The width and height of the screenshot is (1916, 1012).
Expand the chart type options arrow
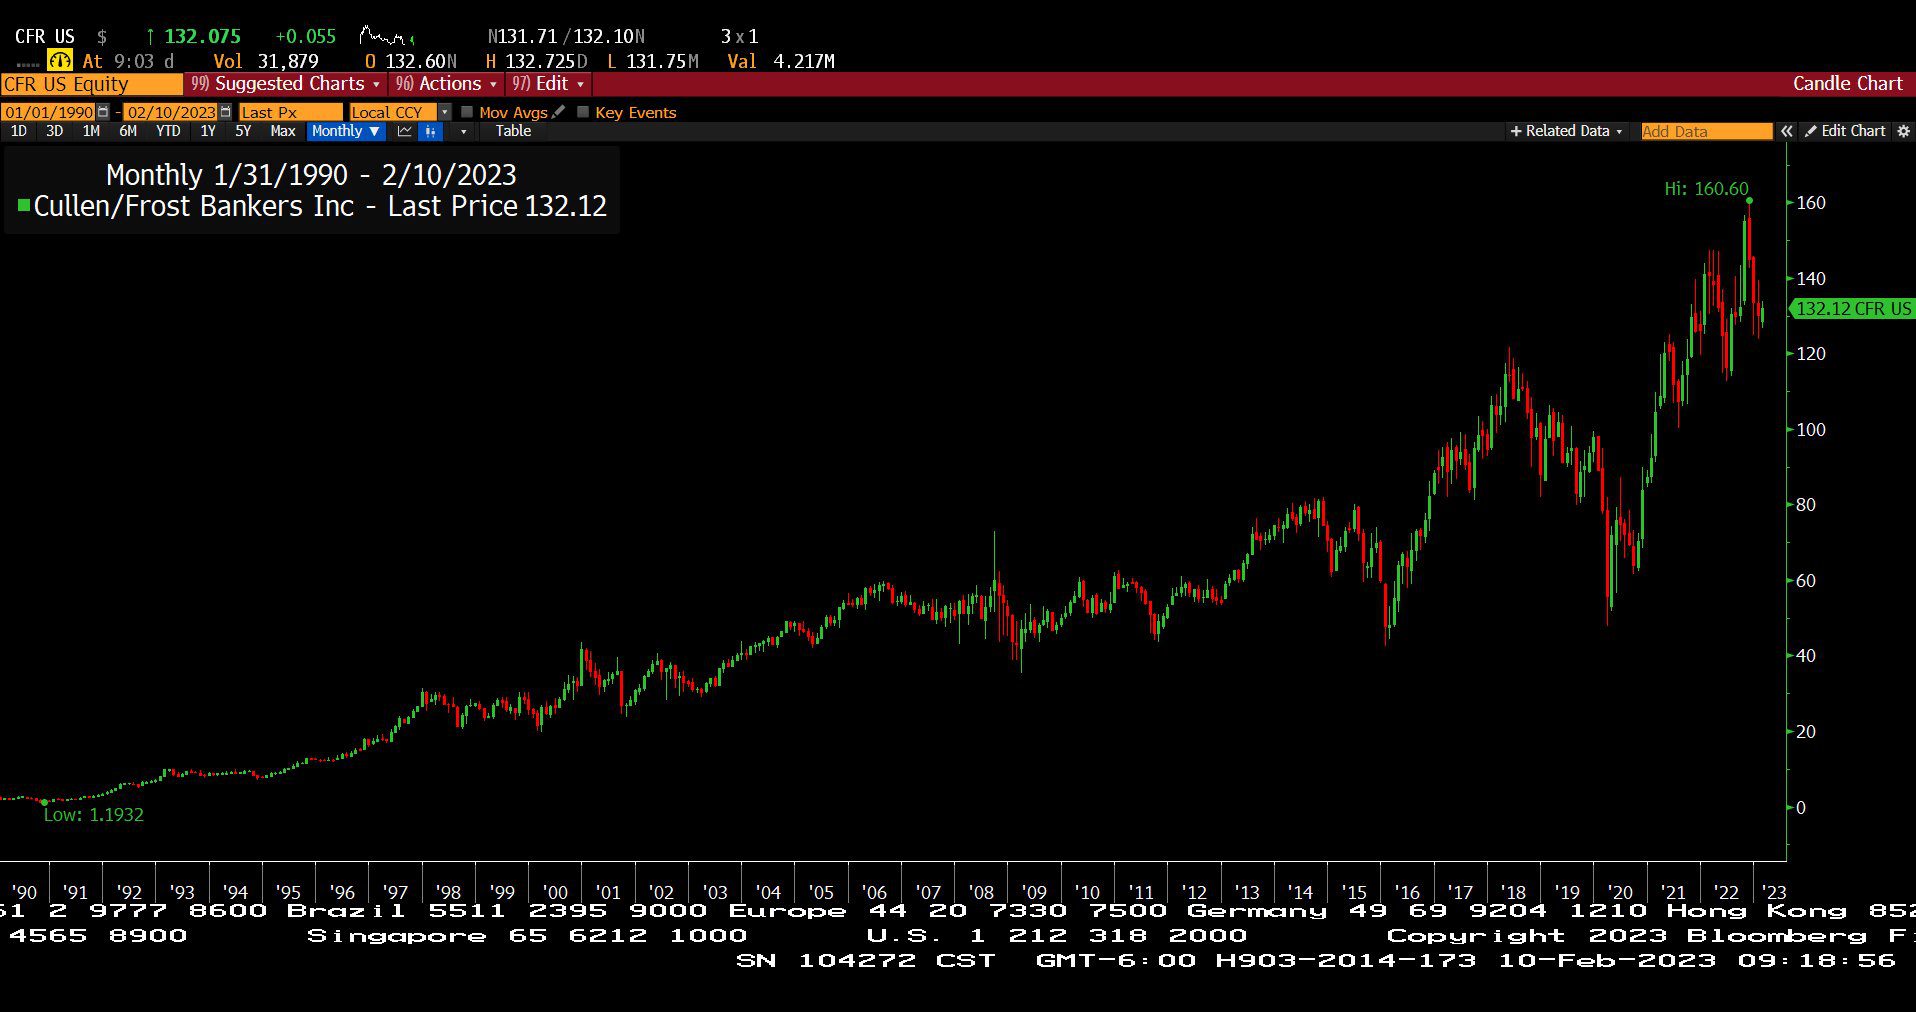(x=463, y=131)
